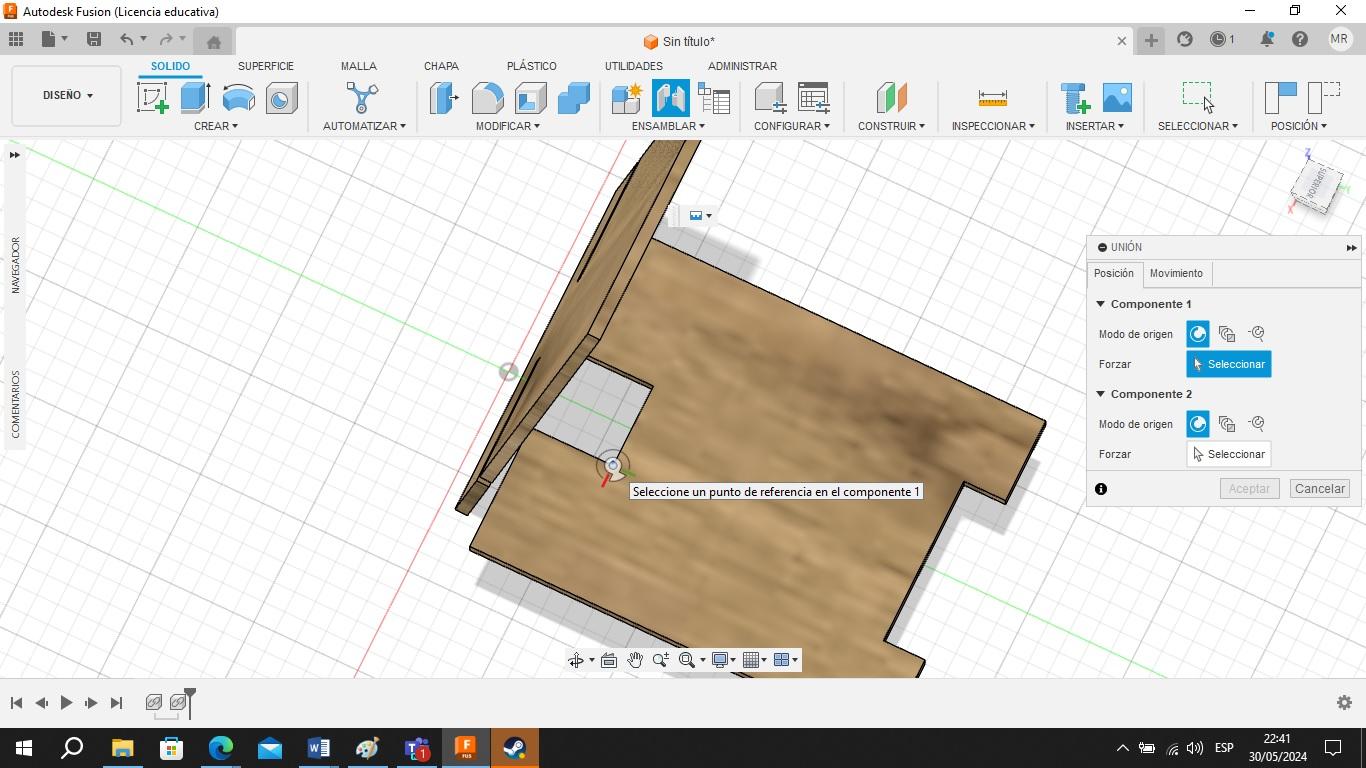
Task: Click Seleccionar for Componente 2
Action: 1229,454
